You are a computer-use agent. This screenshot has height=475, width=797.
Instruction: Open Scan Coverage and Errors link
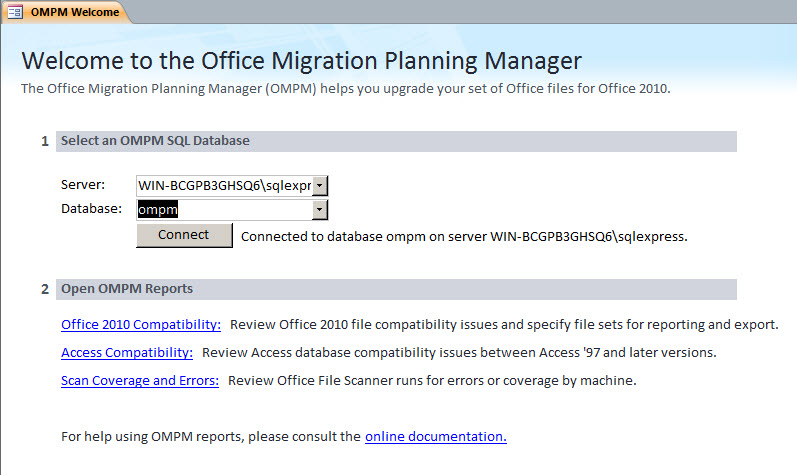tap(140, 381)
